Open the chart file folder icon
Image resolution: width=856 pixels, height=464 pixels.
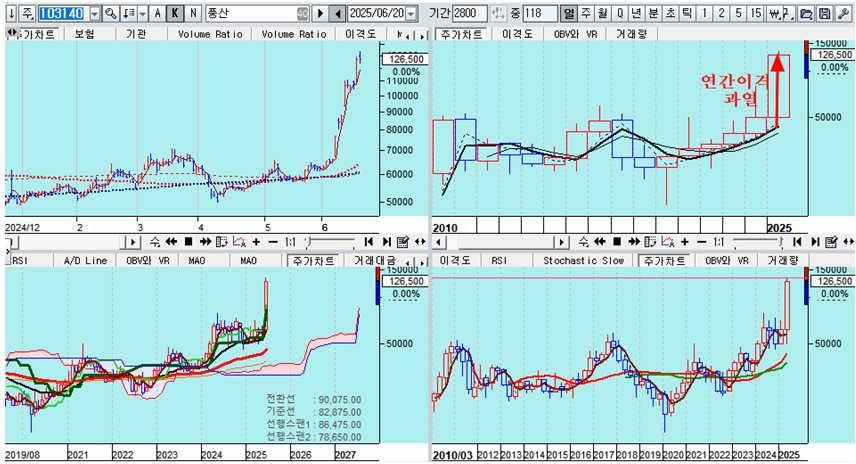808,14
